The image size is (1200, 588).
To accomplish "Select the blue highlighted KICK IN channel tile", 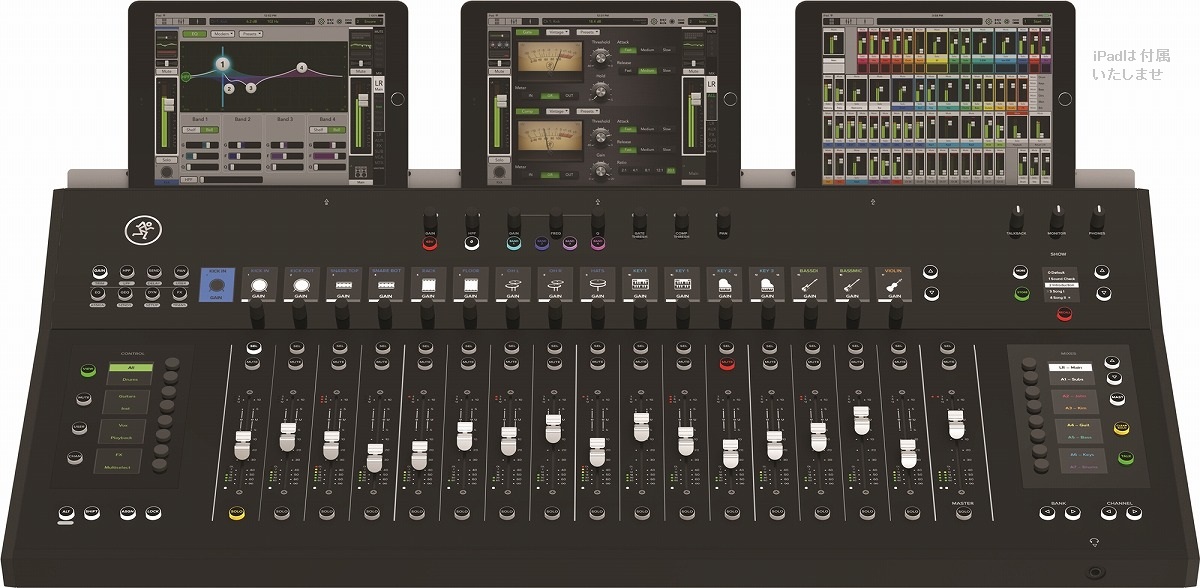I will point(215,285).
